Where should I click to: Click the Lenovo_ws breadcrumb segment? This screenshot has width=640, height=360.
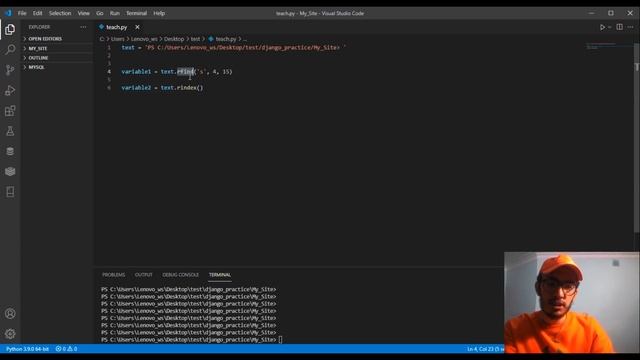(x=144, y=39)
